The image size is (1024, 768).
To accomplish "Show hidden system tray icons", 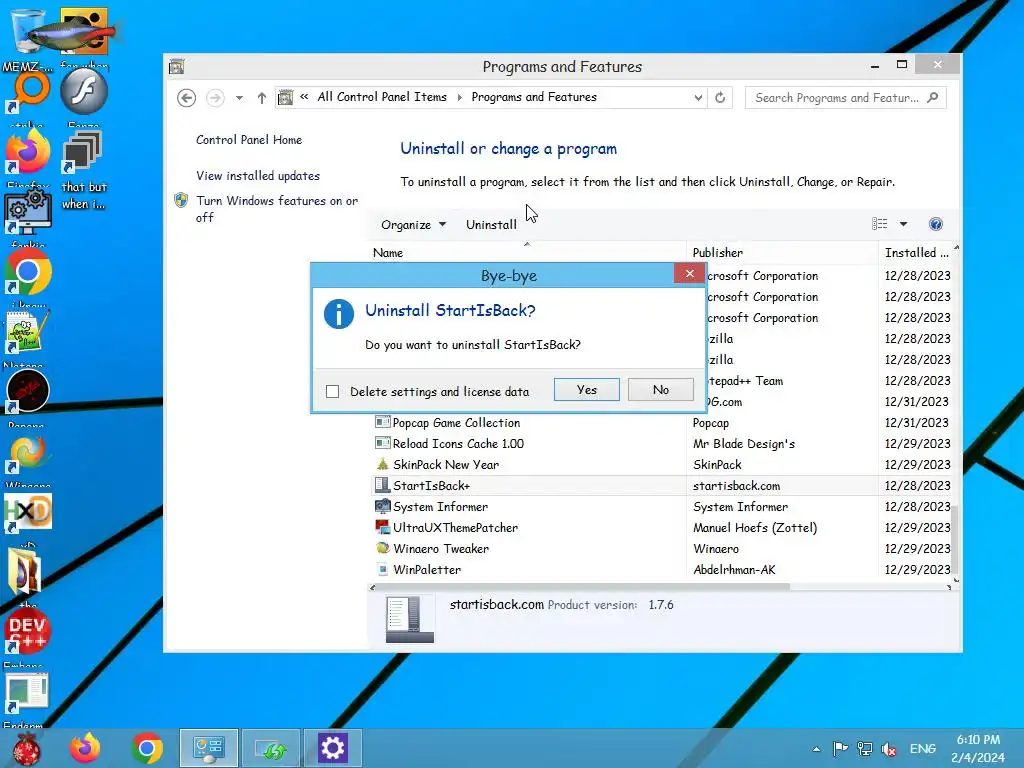I will point(816,749).
